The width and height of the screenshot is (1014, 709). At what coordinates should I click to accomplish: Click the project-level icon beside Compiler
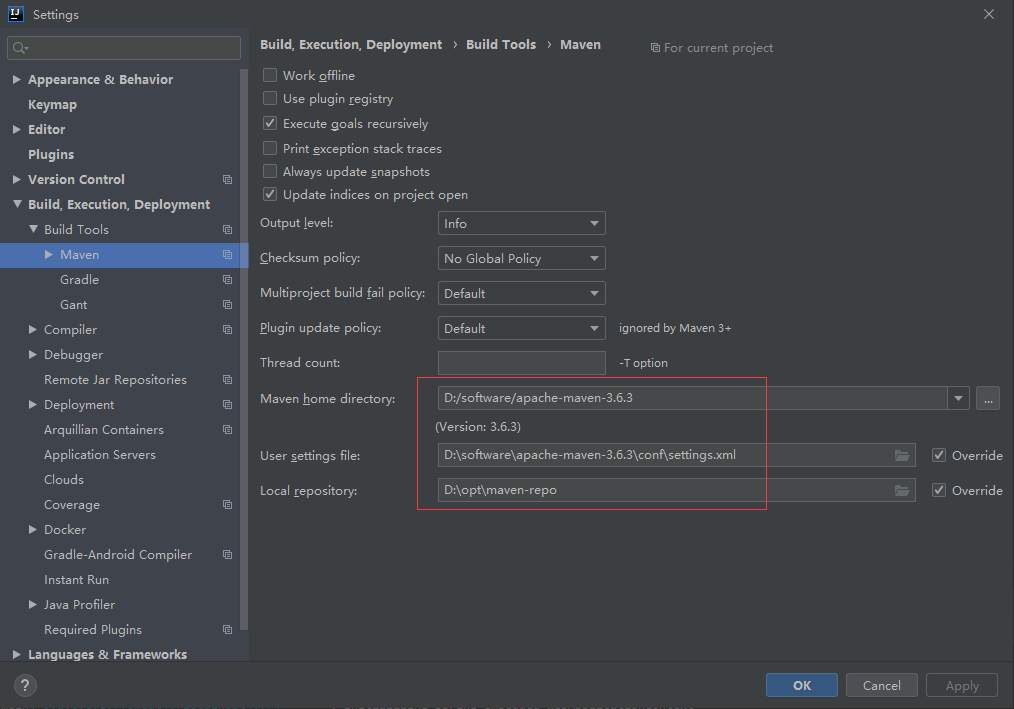point(228,330)
